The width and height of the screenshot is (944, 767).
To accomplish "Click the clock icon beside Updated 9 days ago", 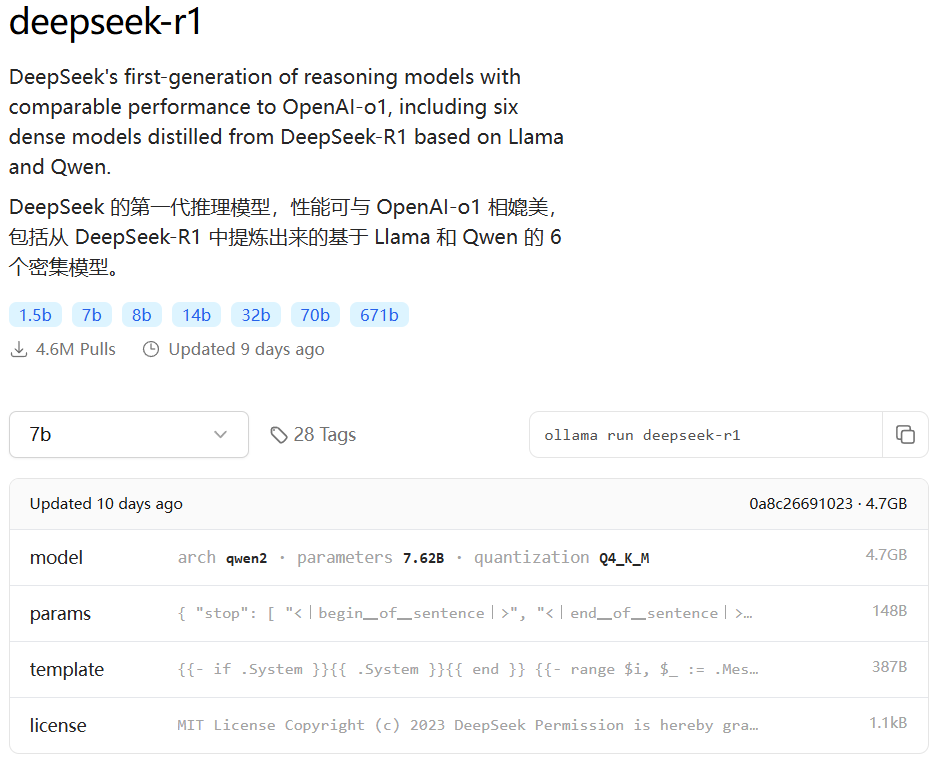I will point(151,349).
